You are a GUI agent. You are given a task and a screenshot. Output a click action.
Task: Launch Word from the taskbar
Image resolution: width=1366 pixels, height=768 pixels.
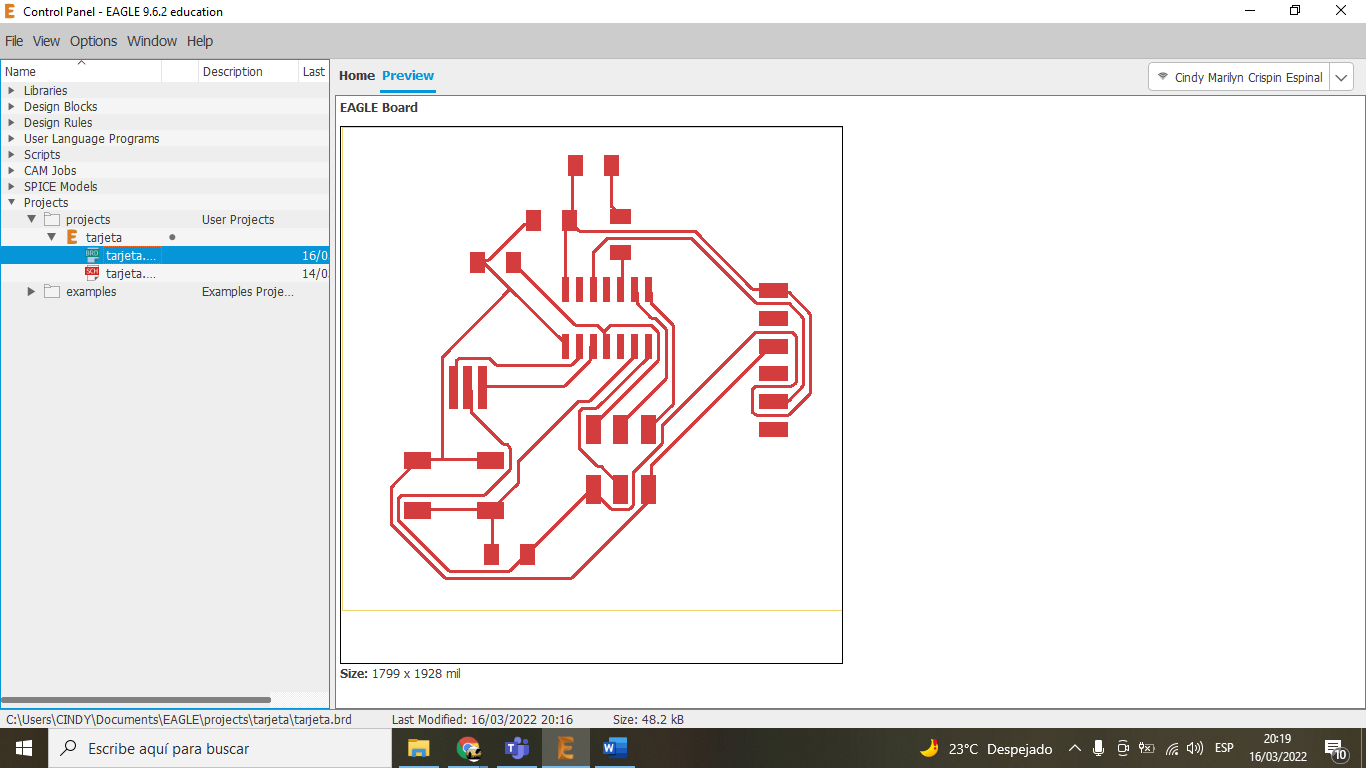[614, 748]
